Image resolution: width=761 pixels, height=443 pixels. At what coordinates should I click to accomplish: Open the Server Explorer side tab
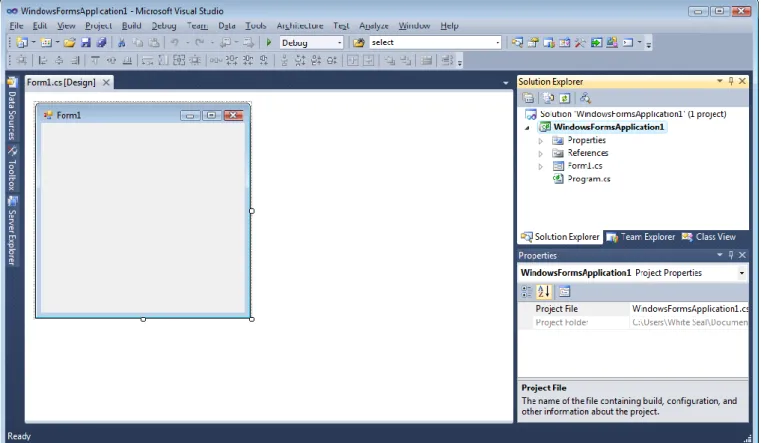click(x=12, y=231)
